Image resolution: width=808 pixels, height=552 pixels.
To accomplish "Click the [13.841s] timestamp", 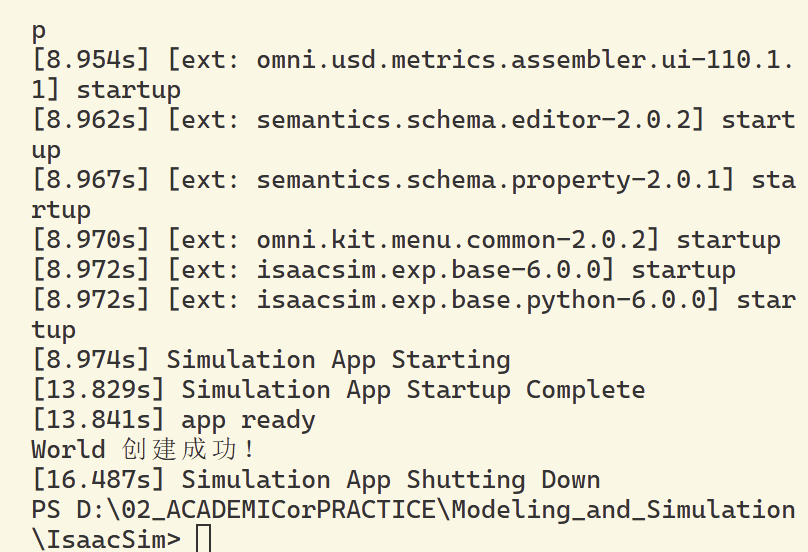I will tap(98, 420).
